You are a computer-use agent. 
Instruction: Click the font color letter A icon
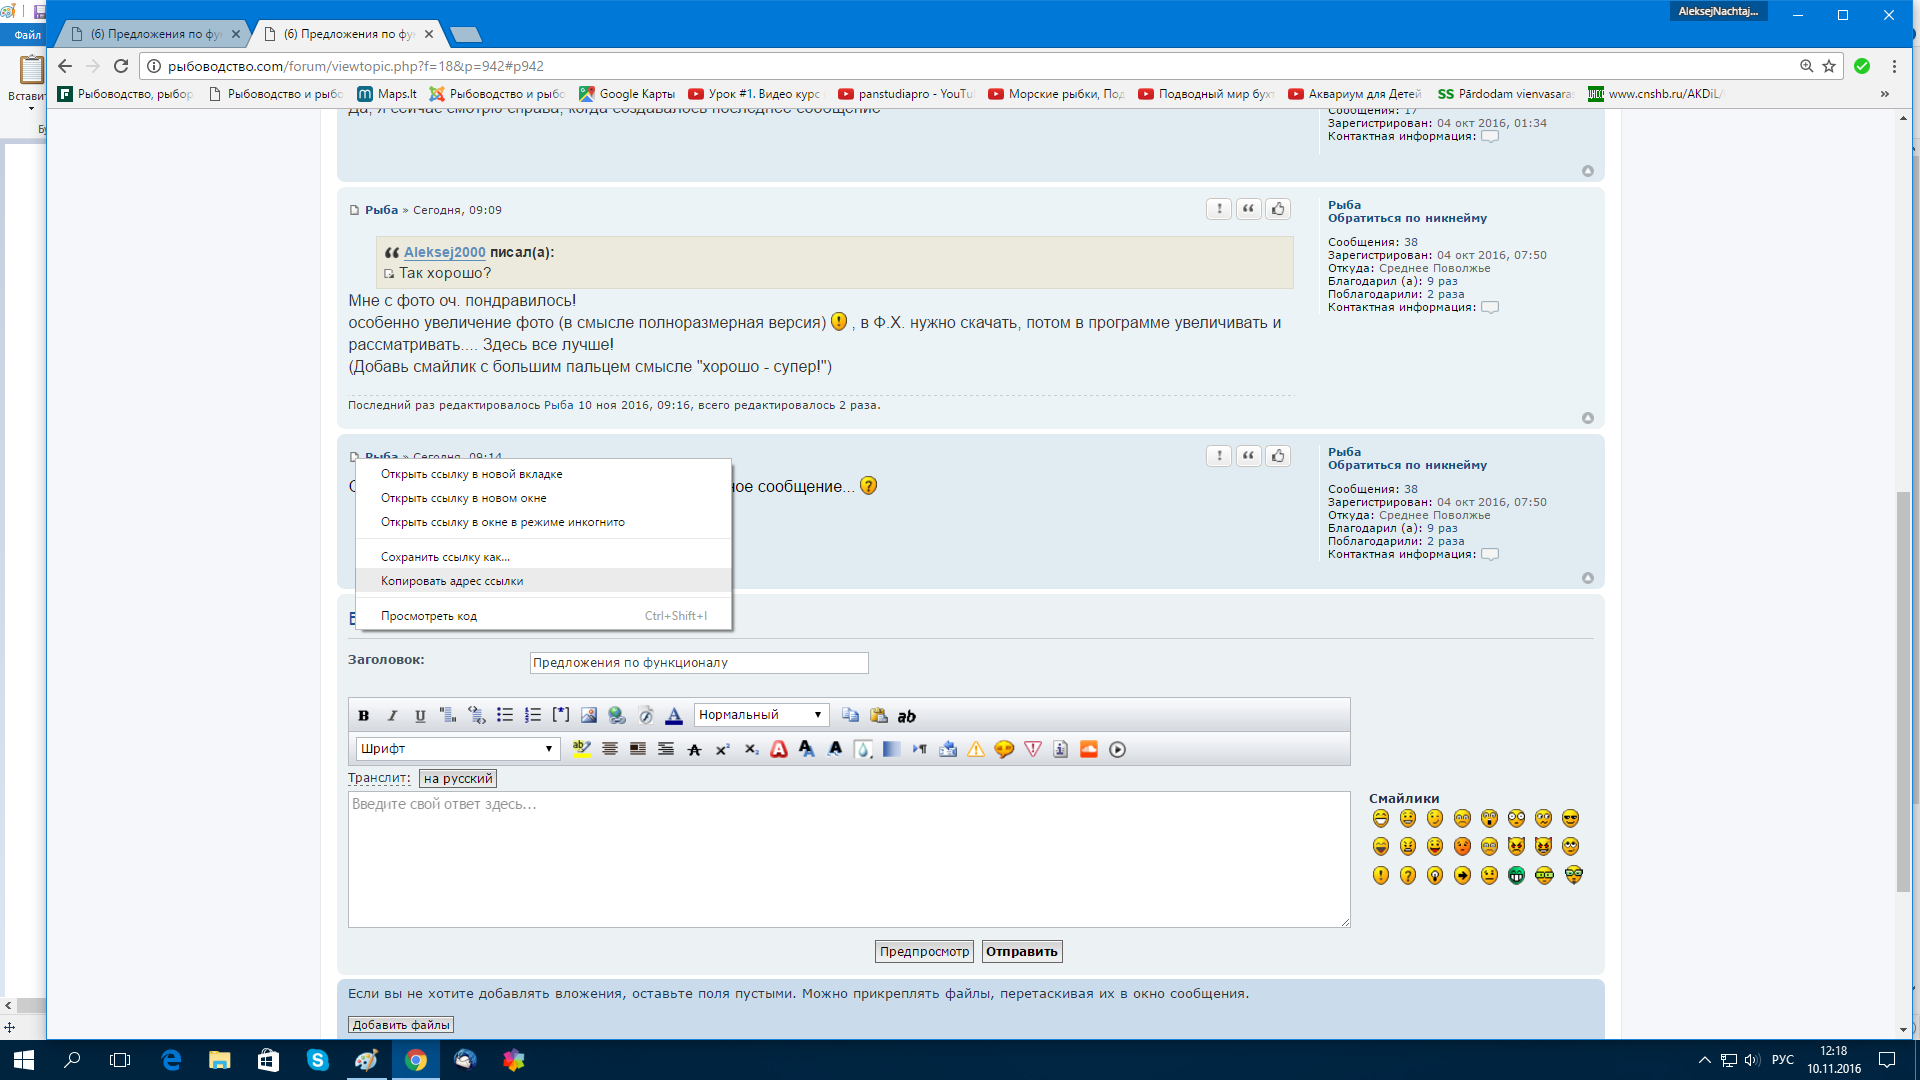(x=674, y=716)
